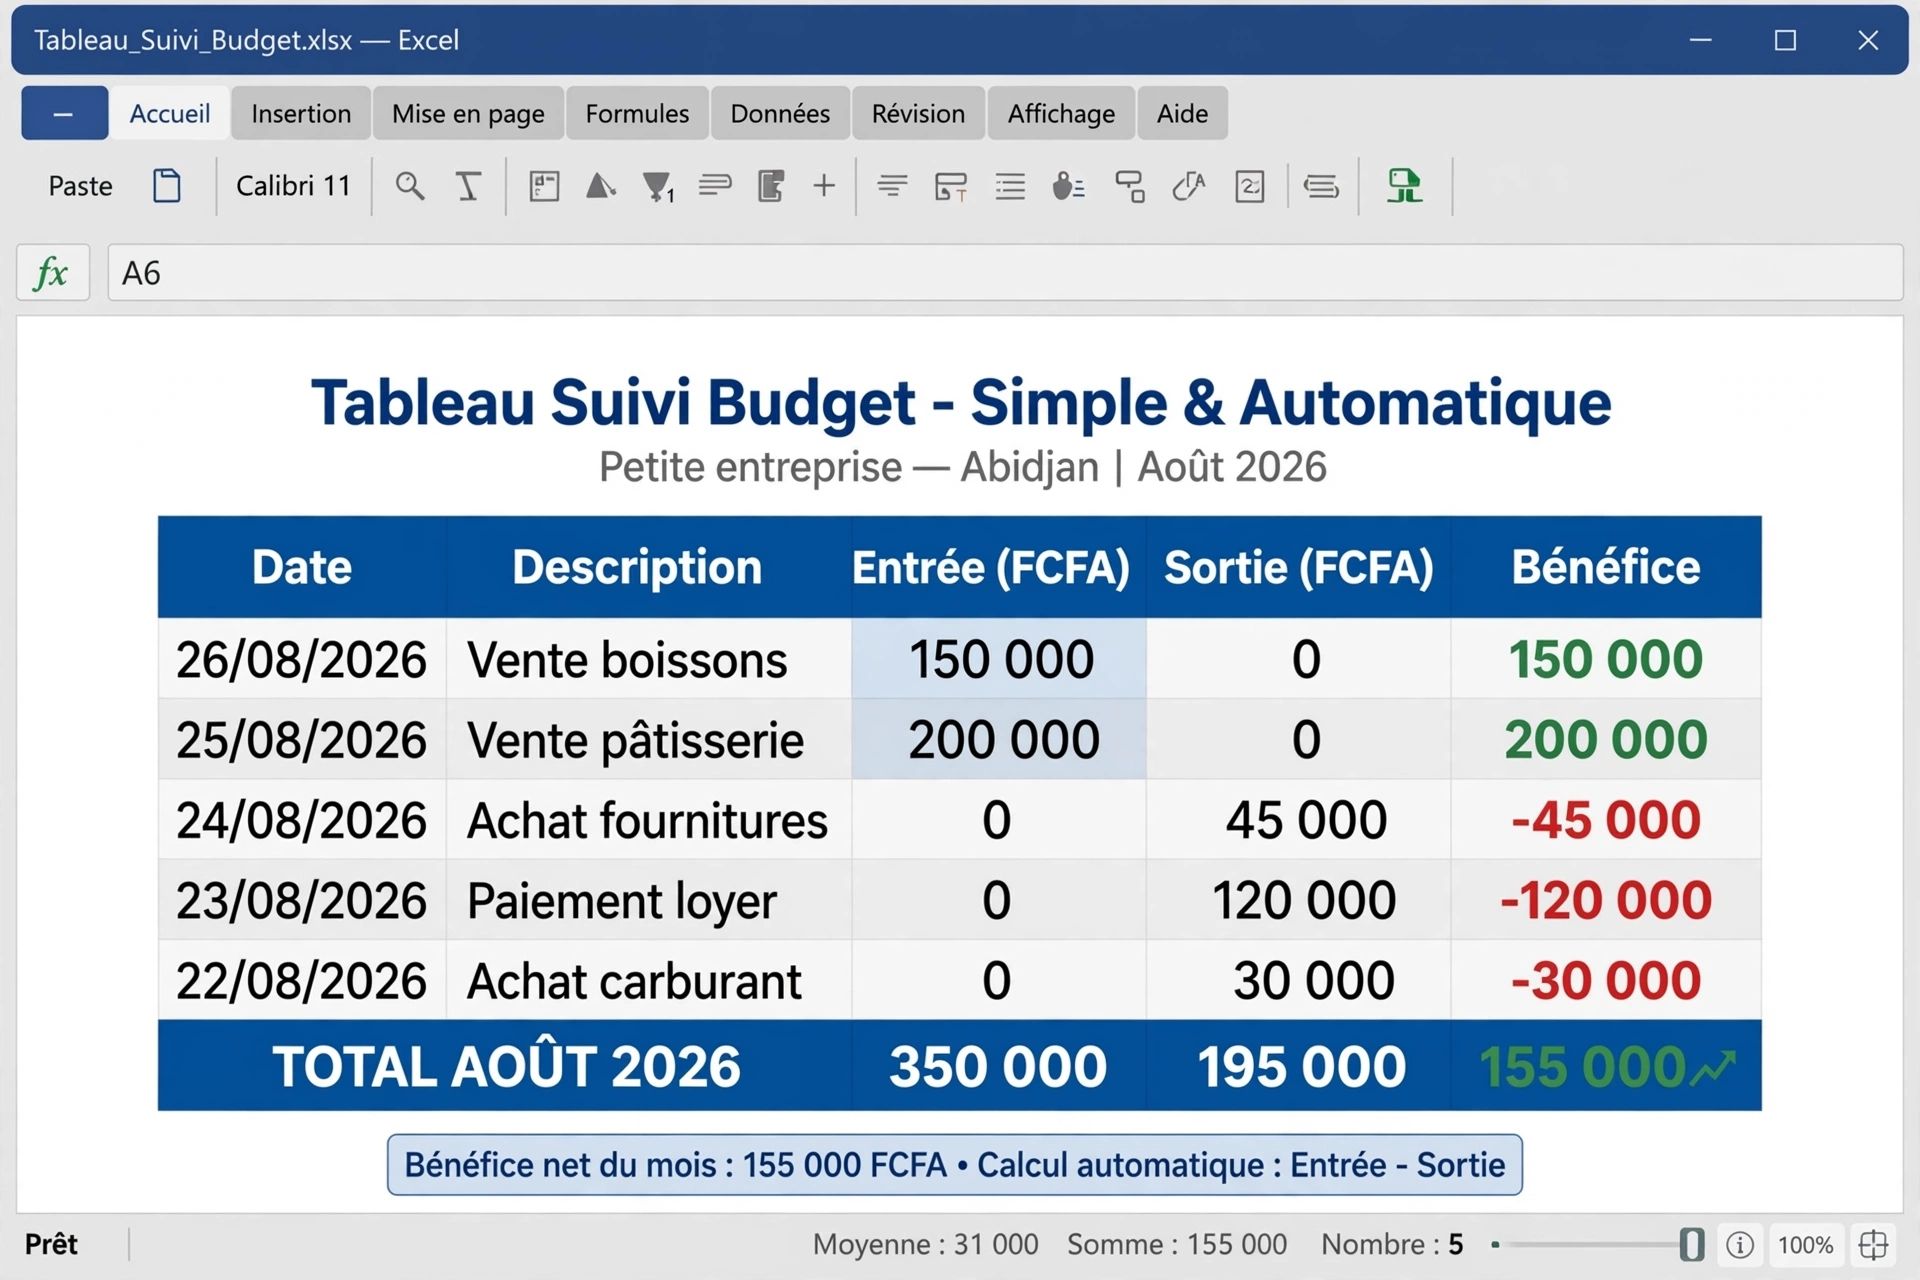This screenshot has height=1280, width=1920.
Task: Select the Achat carburant cell
Action: tap(648, 980)
